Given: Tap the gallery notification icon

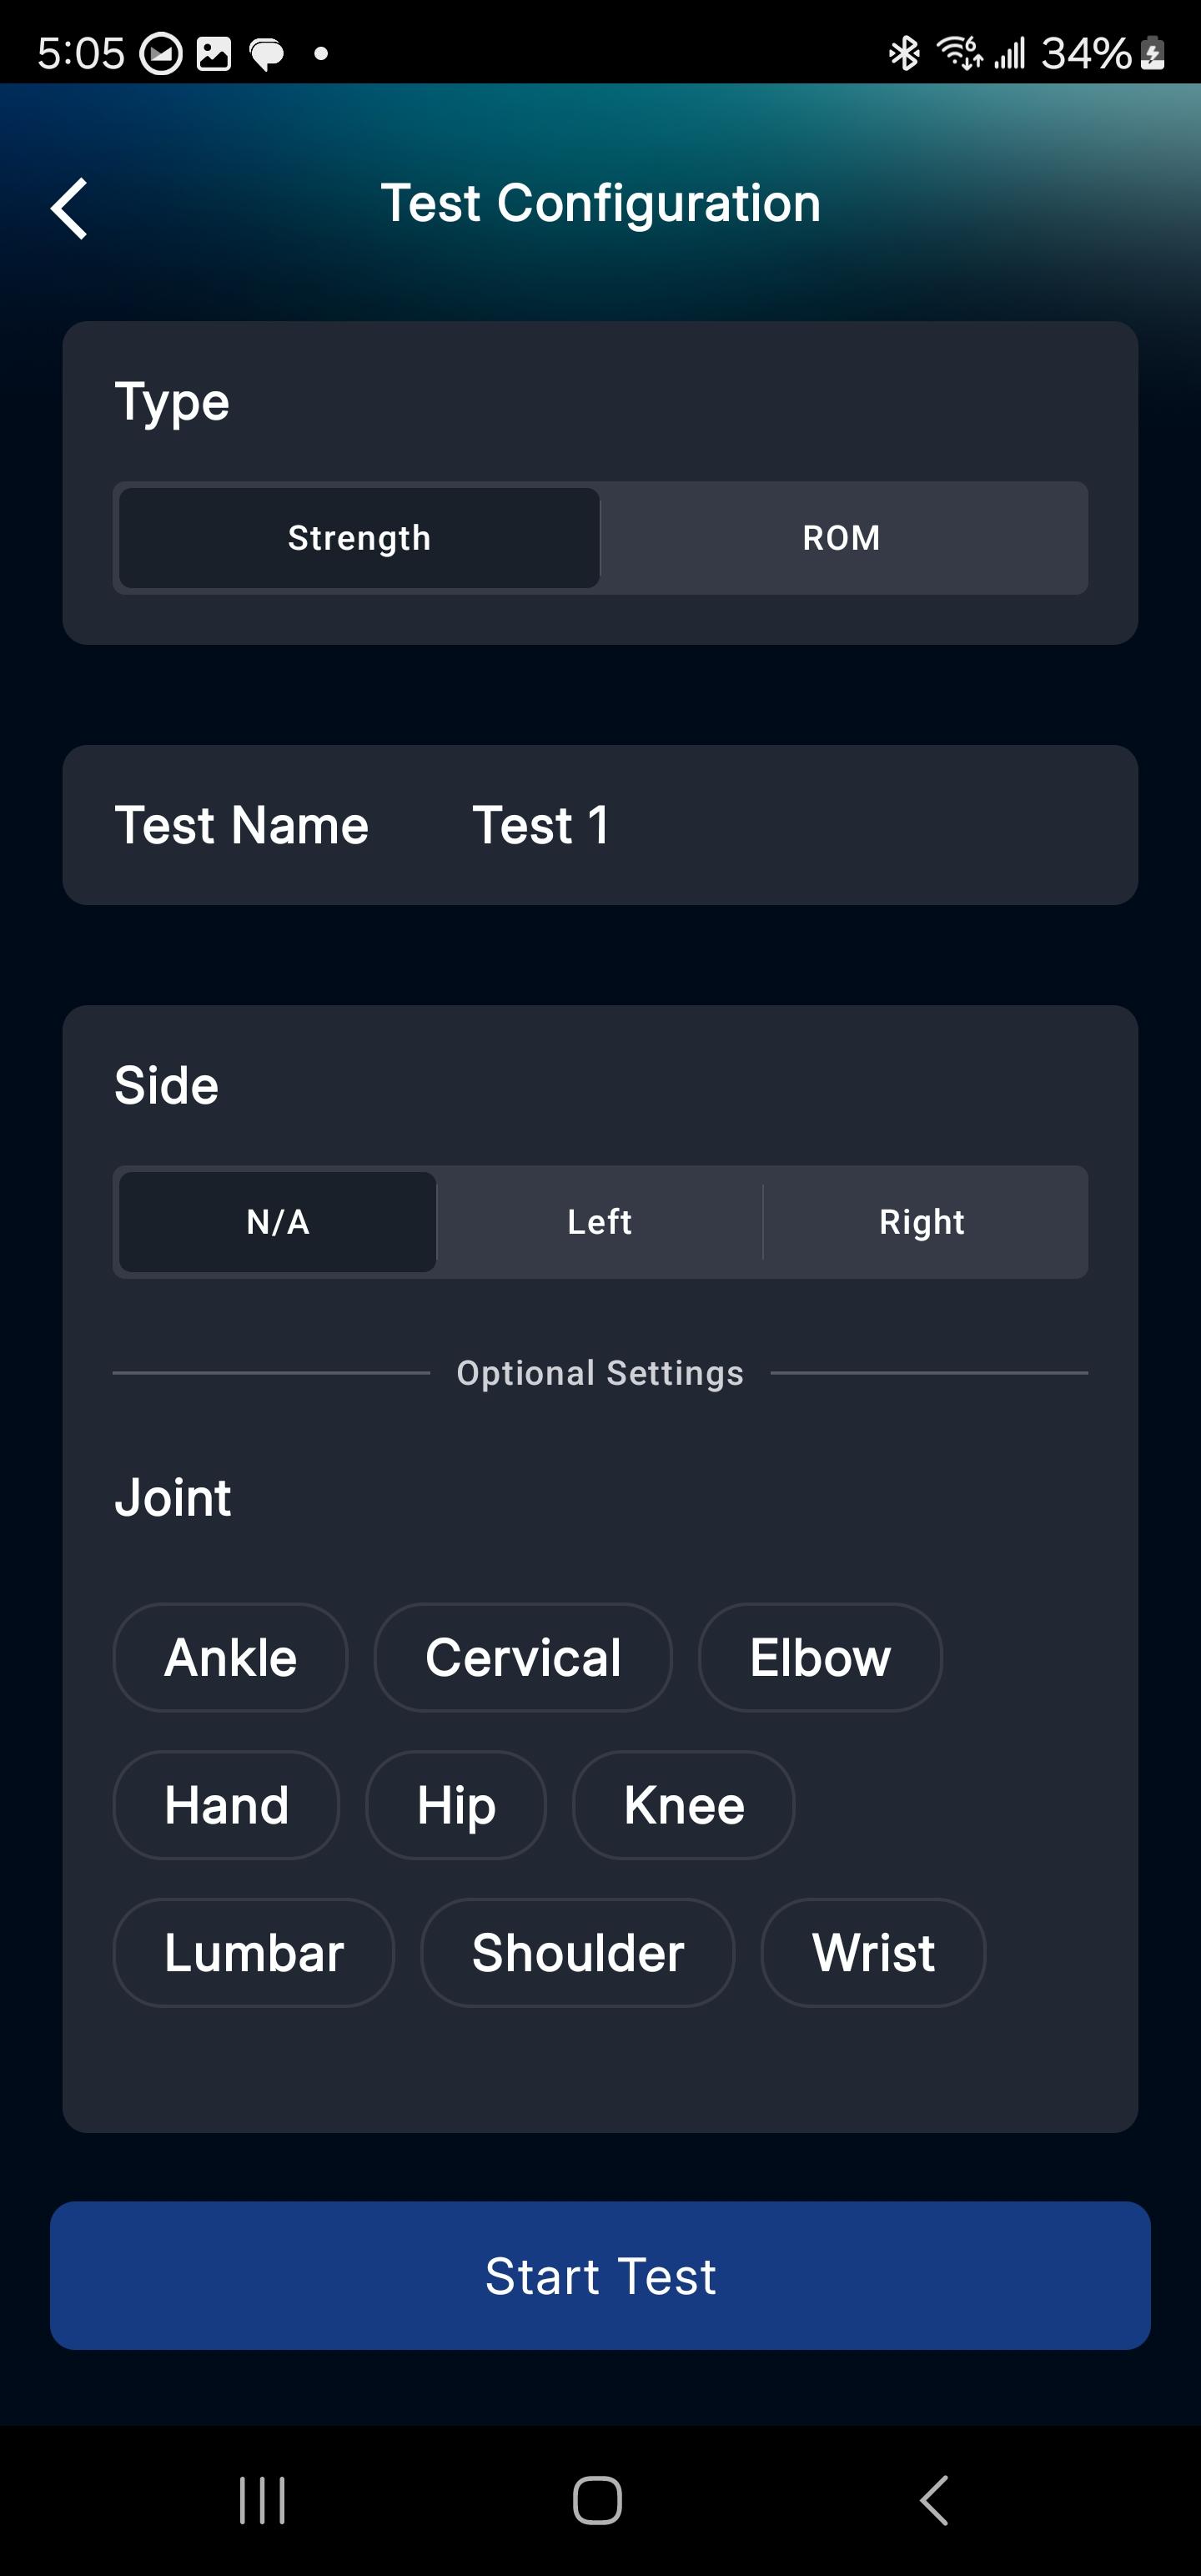Looking at the screenshot, I should pyautogui.click(x=213, y=54).
